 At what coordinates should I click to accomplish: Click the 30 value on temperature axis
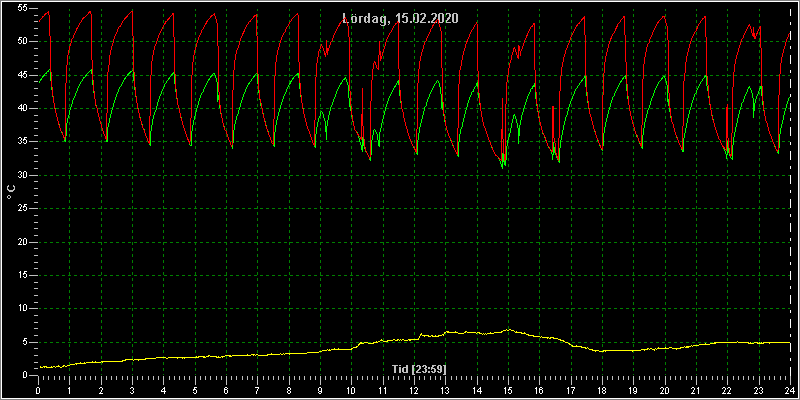click(x=21, y=176)
